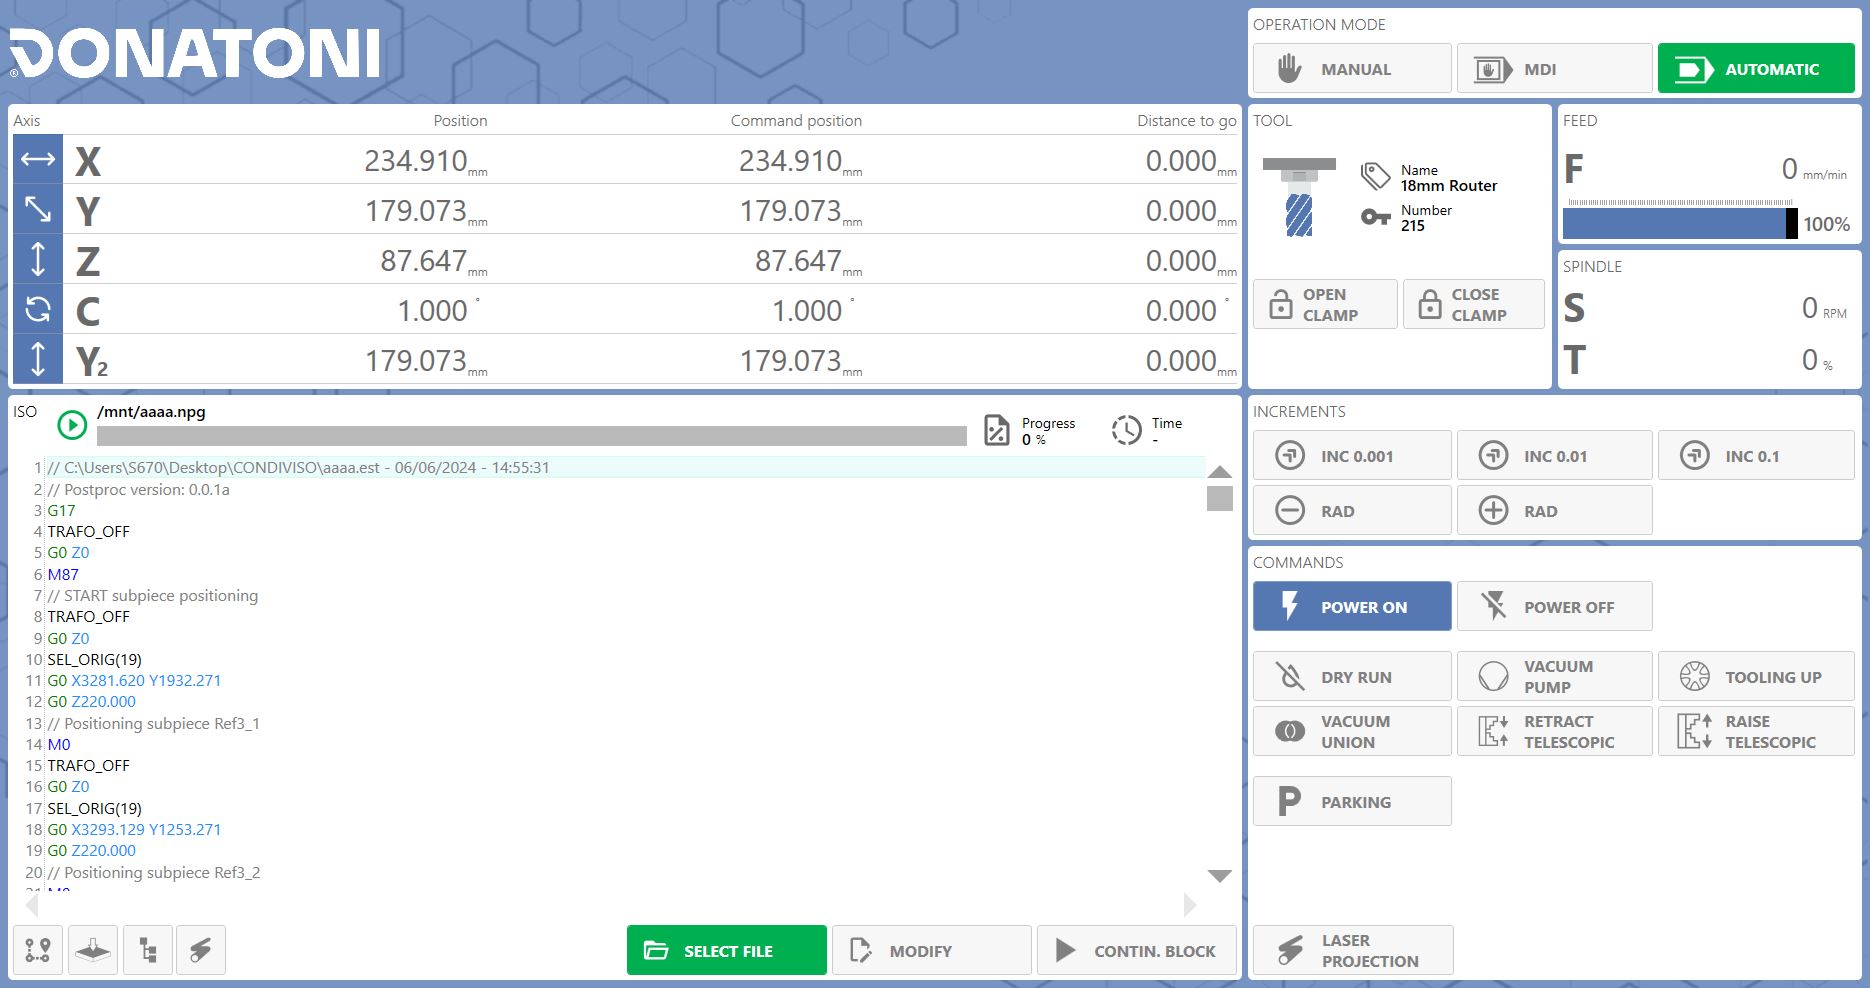The image size is (1870, 988).
Task: Click the tool name tag icon
Action: [x=1376, y=177]
